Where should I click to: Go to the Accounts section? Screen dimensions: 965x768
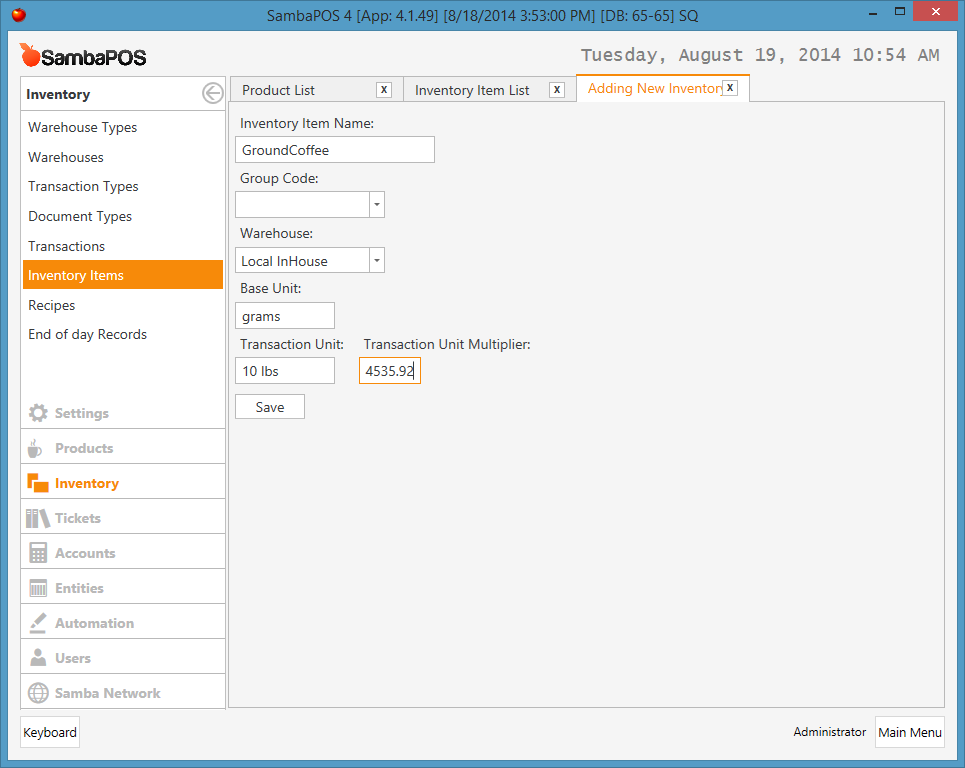[x=123, y=553]
